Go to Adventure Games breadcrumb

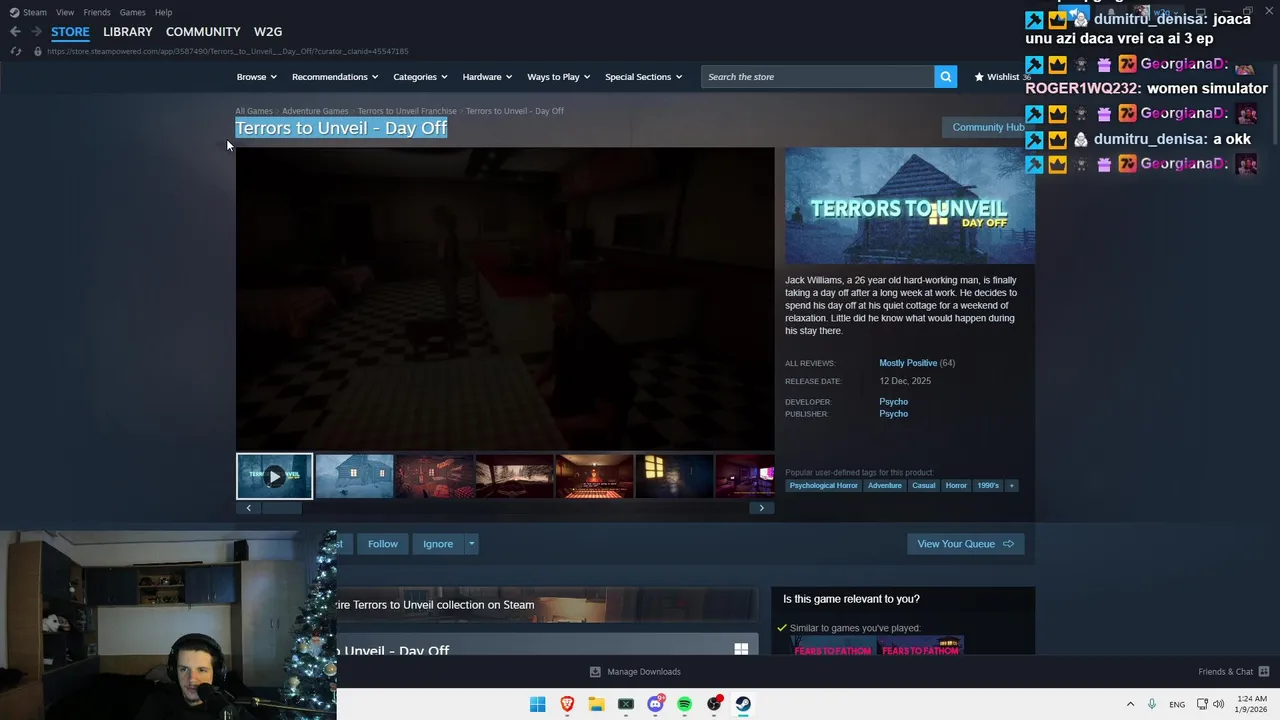pos(315,111)
